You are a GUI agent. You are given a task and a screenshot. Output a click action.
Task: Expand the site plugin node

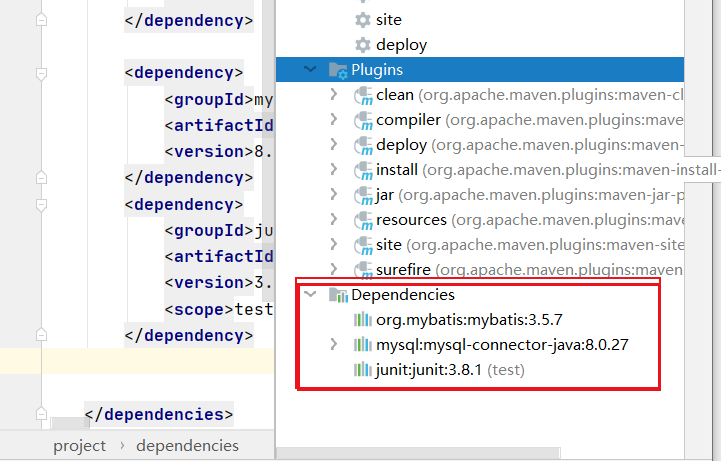334,244
